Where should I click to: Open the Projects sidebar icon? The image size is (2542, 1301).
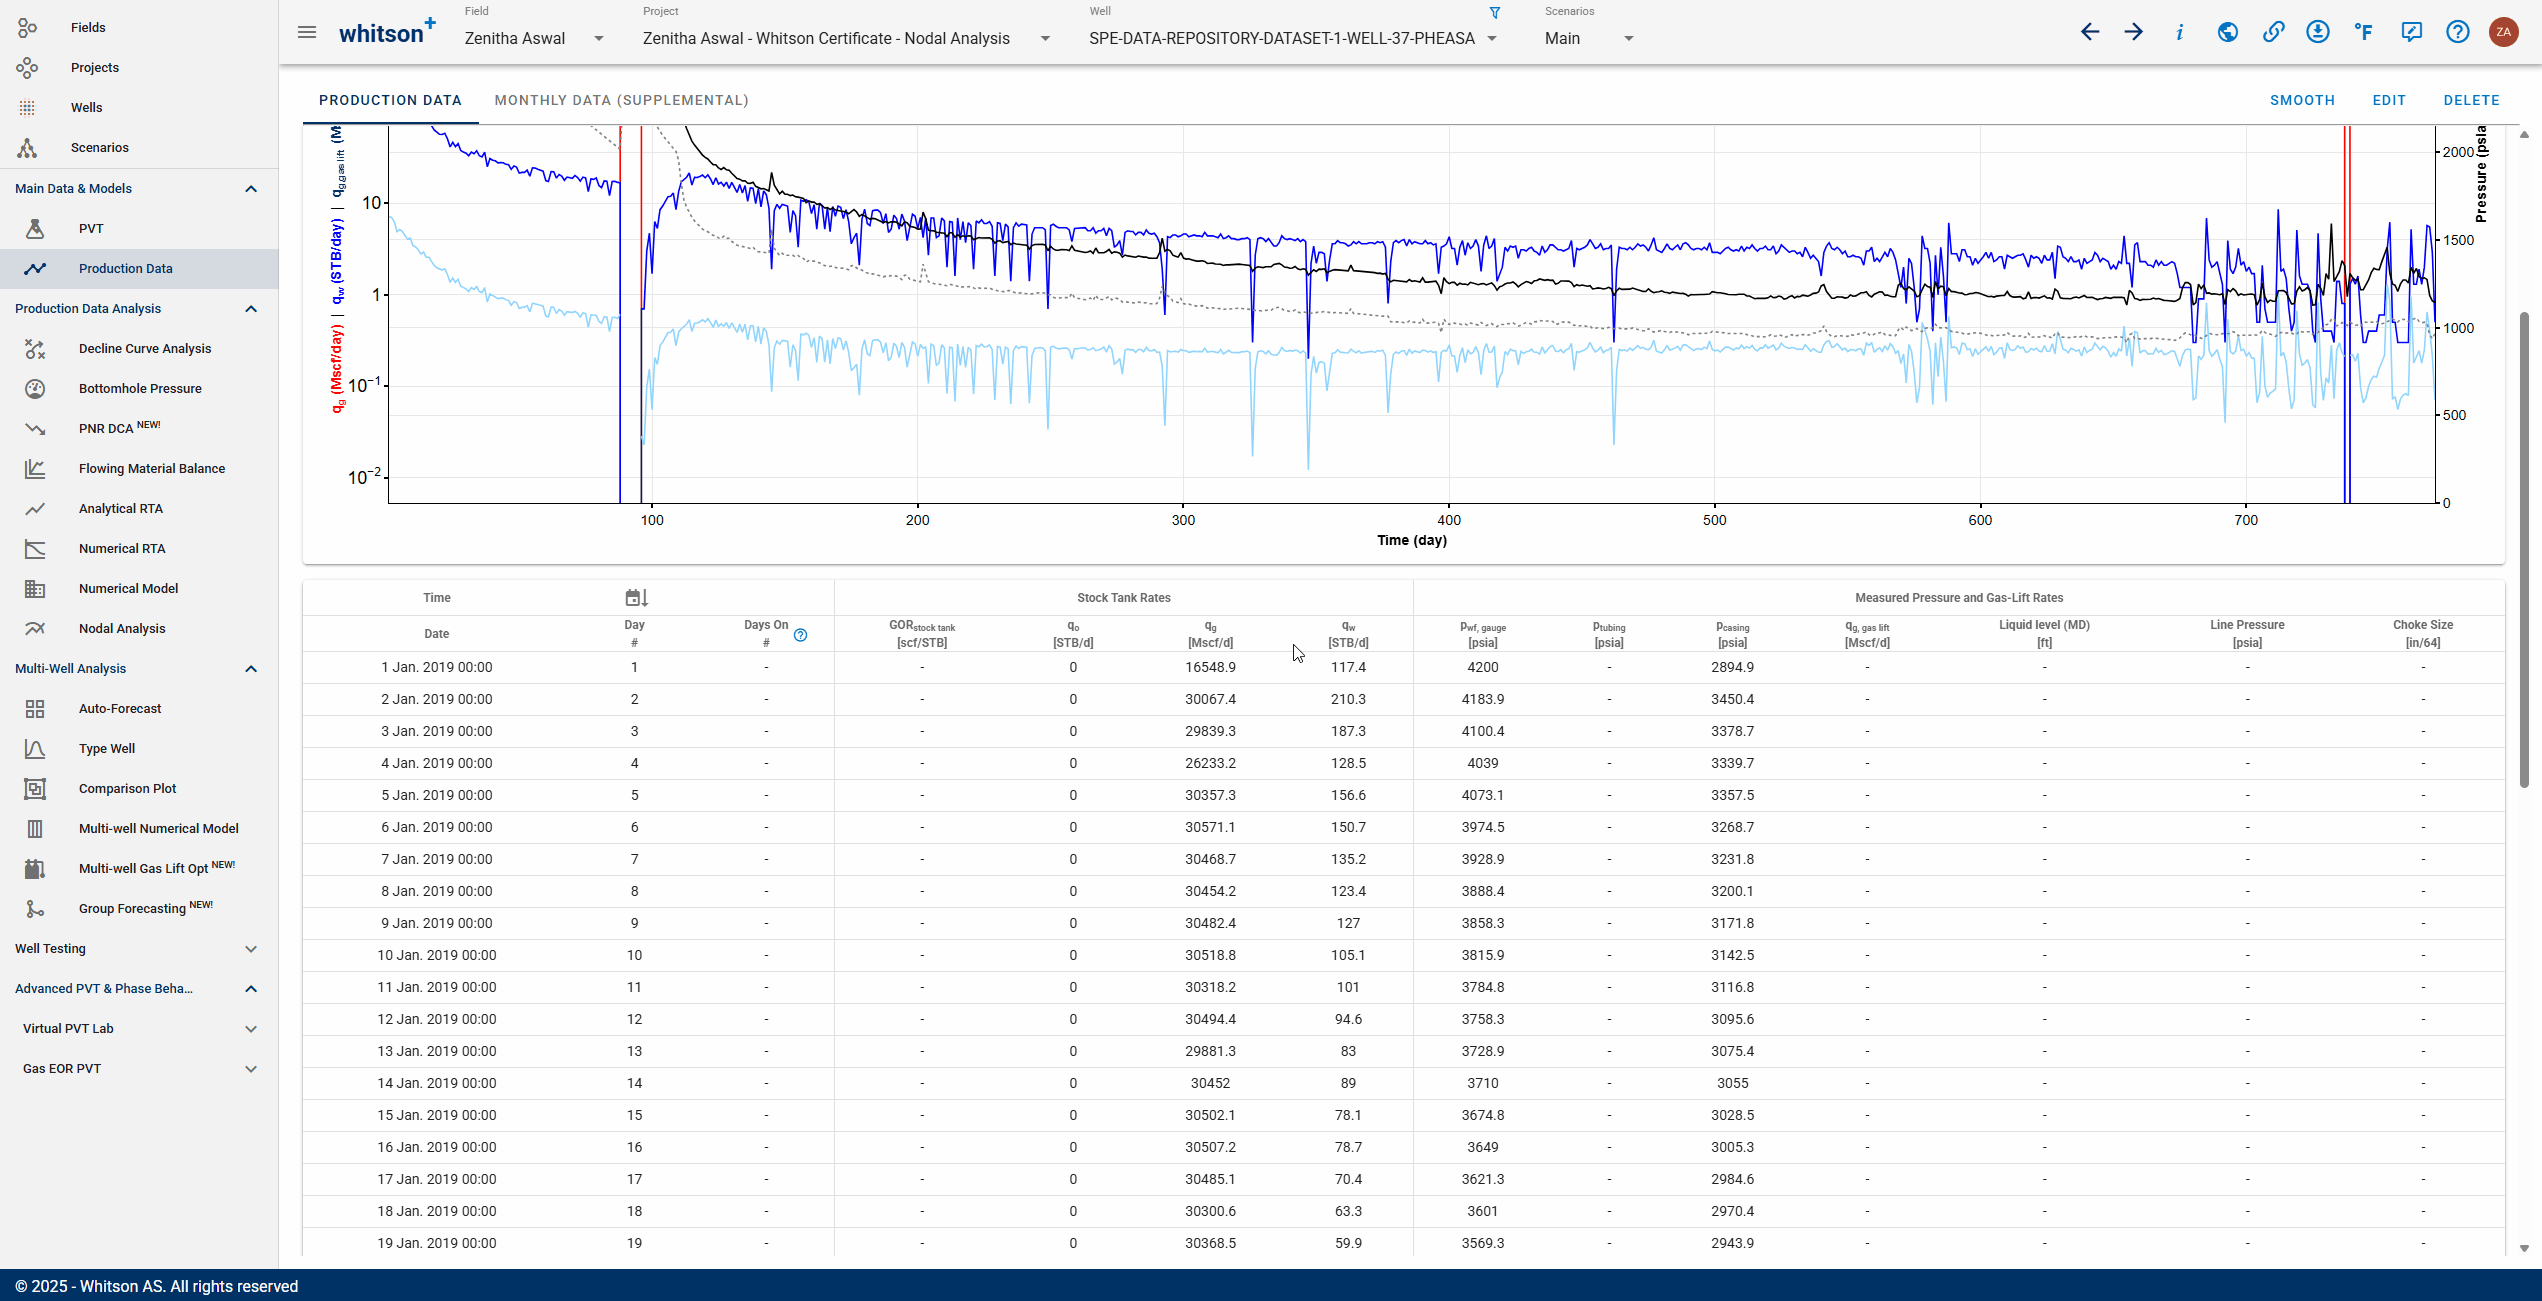tap(27, 68)
